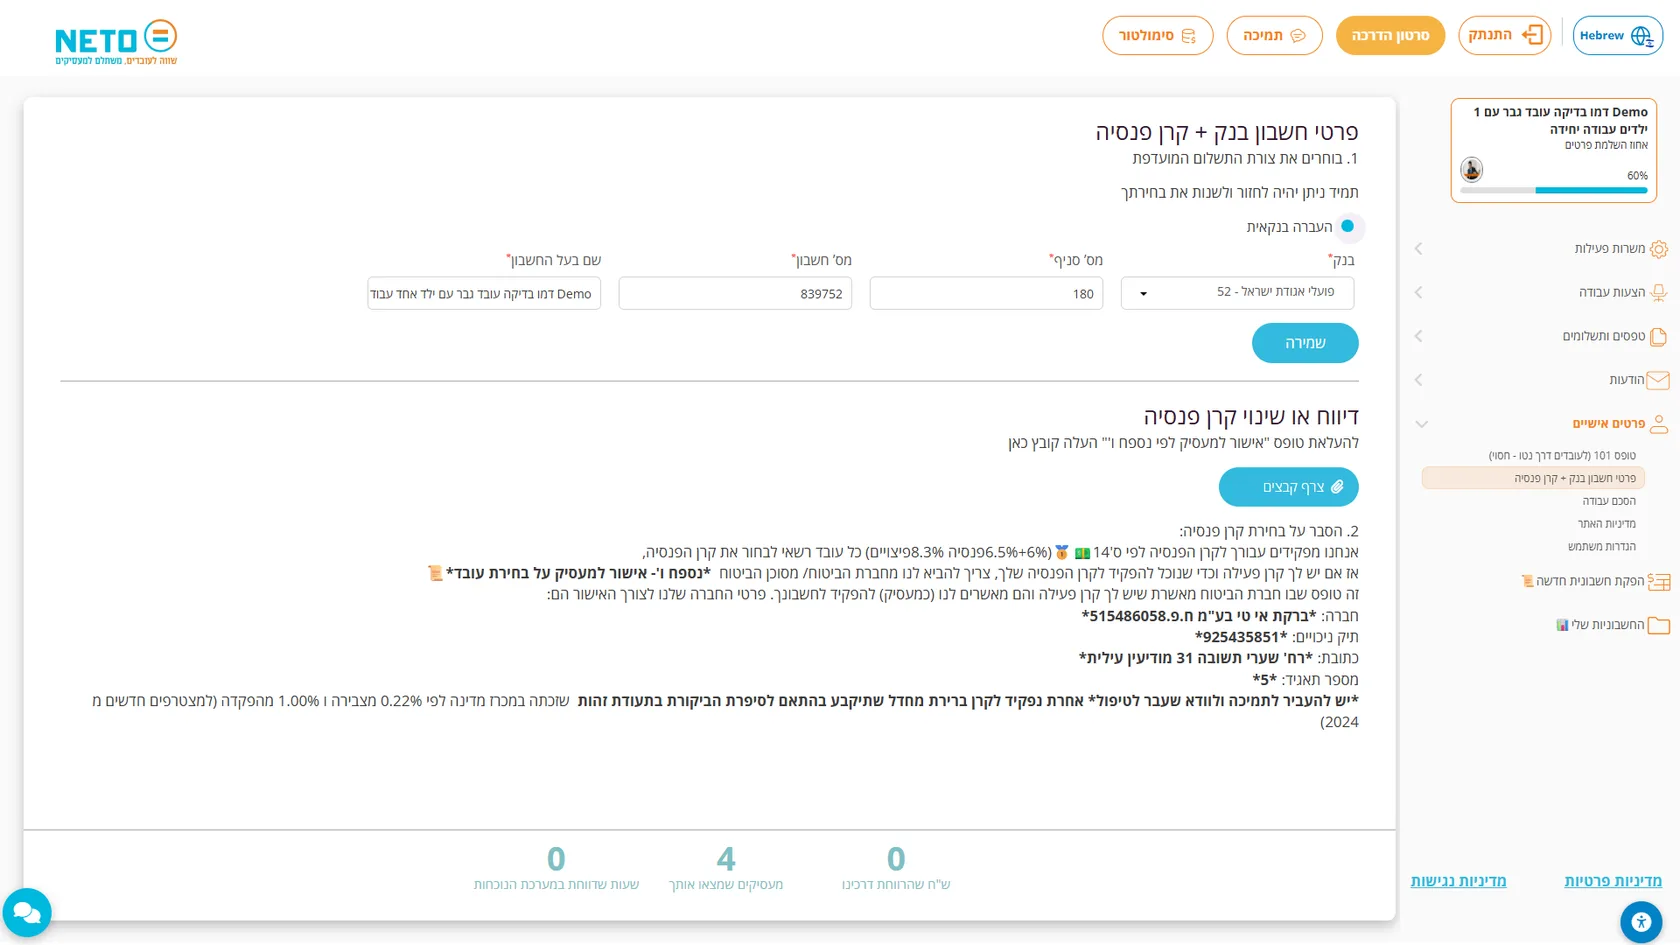Viewport: 1680px width, 945px height.
Task: Open the תמיכה support chat button
Action: pyautogui.click(x=1275, y=35)
